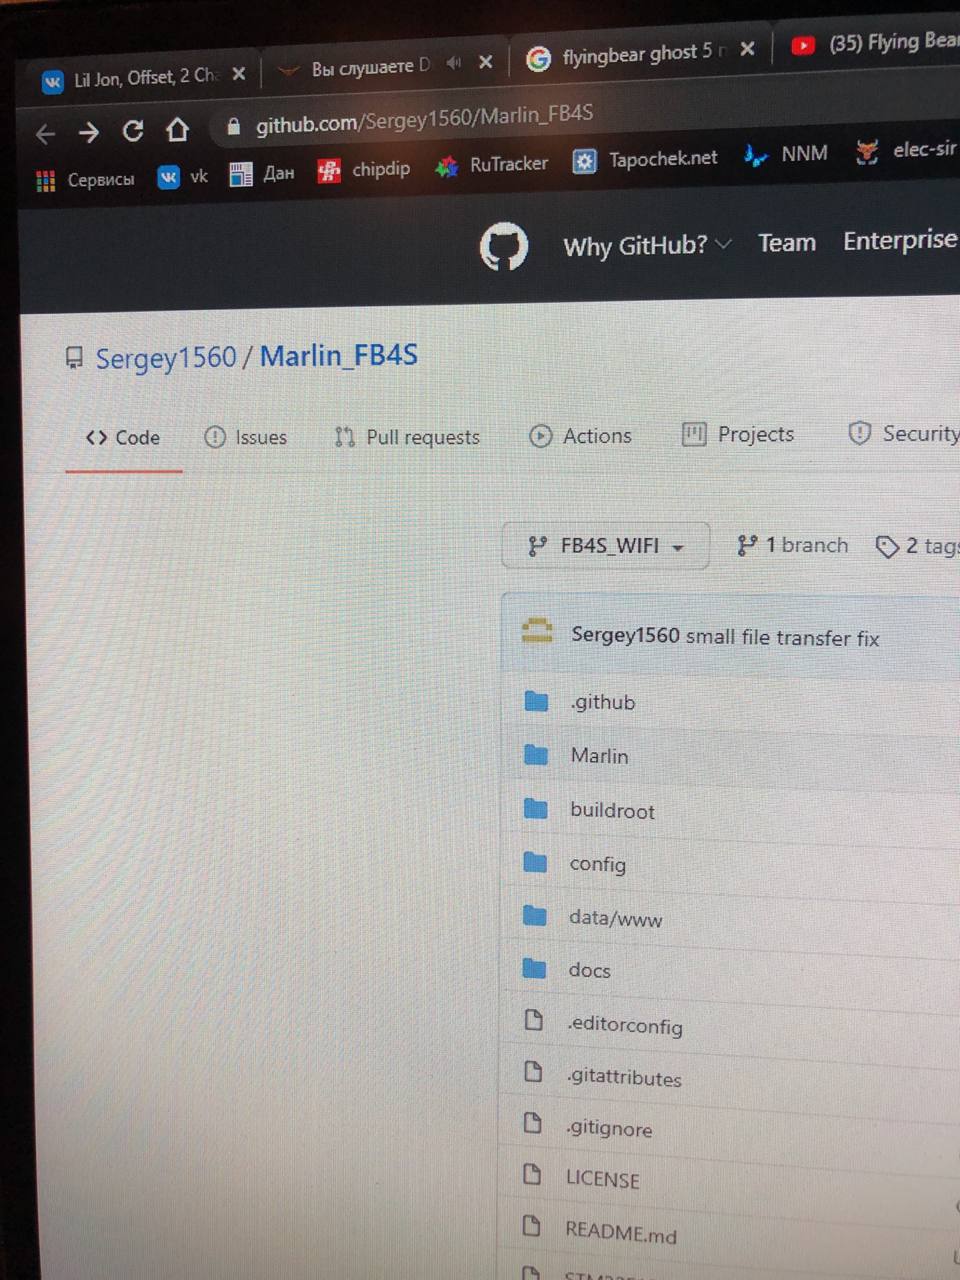Viewport: 960px width, 1280px height.
Task: Open the NNM bookmark
Action: 786,154
